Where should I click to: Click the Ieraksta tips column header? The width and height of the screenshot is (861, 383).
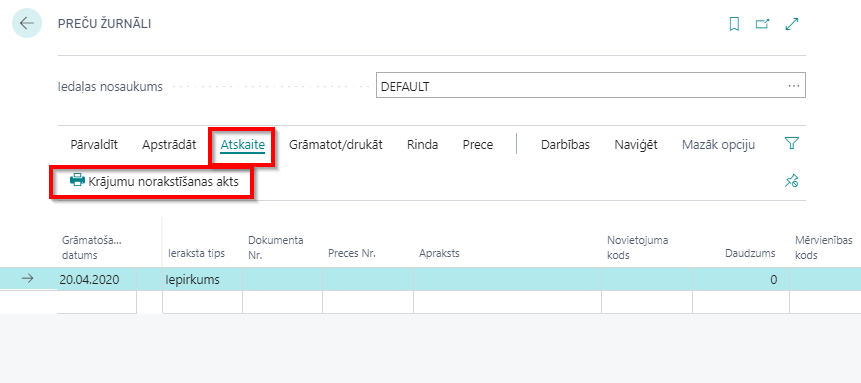coord(197,253)
